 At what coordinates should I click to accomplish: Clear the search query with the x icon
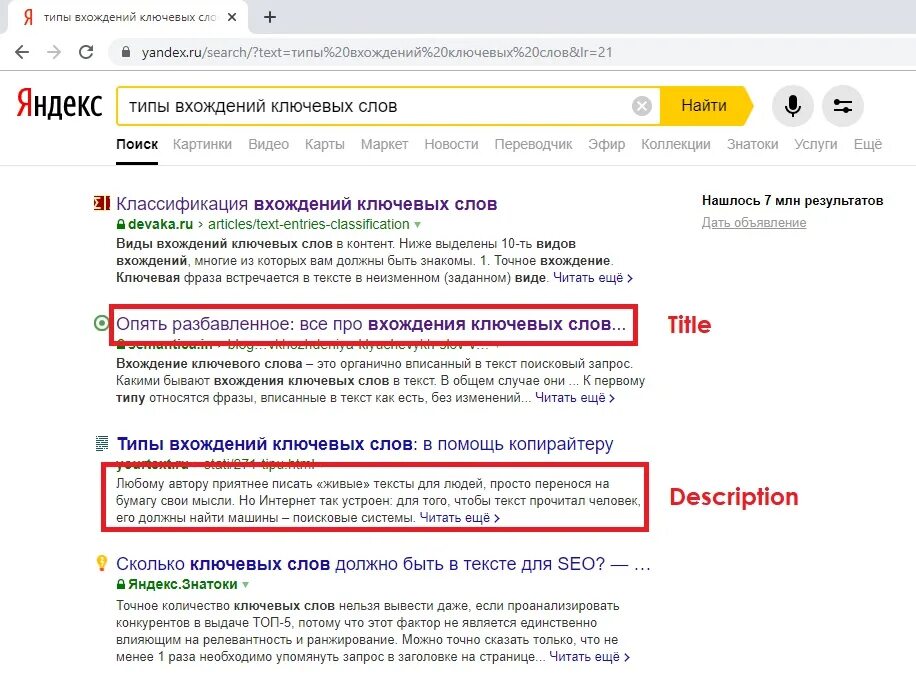[641, 106]
